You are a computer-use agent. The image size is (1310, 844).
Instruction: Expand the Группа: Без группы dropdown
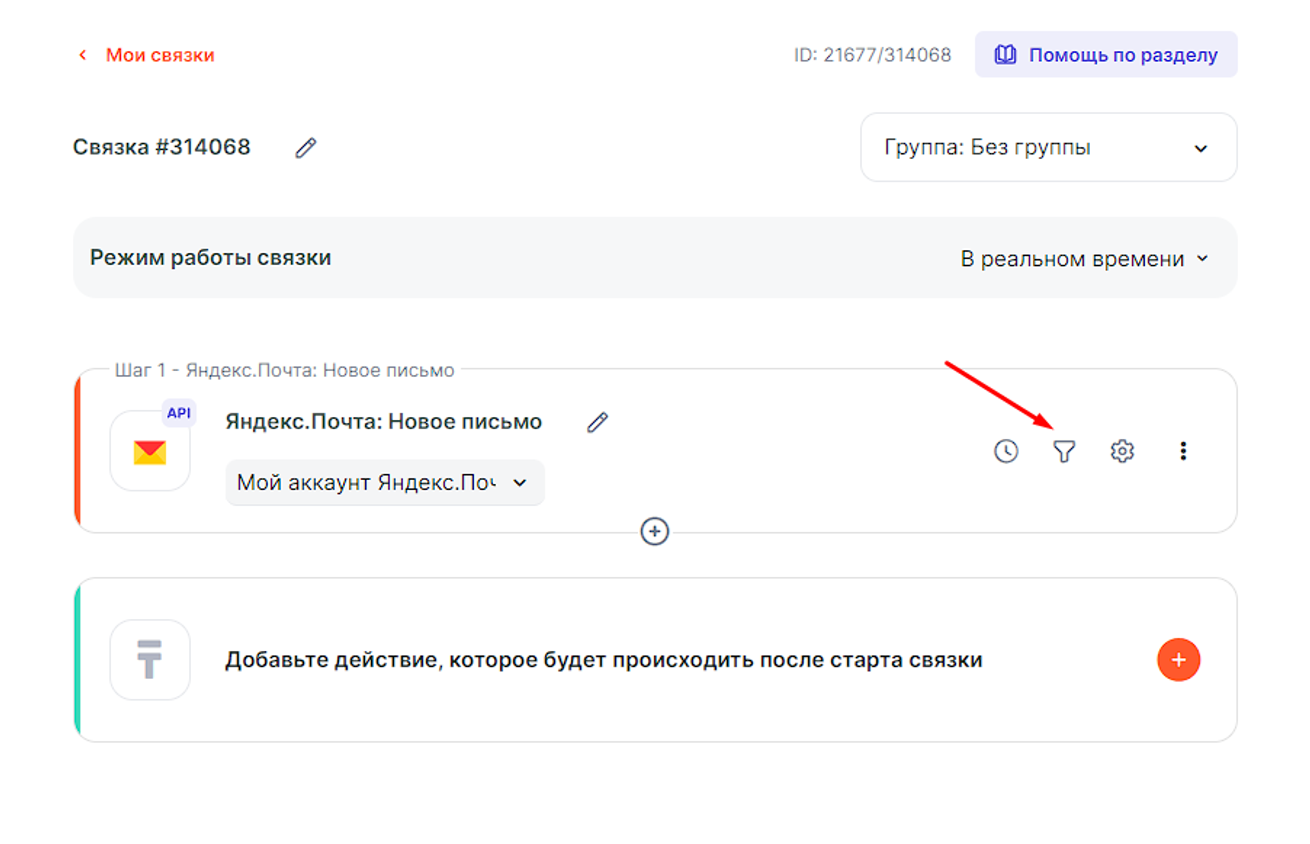pyautogui.click(x=1048, y=148)
